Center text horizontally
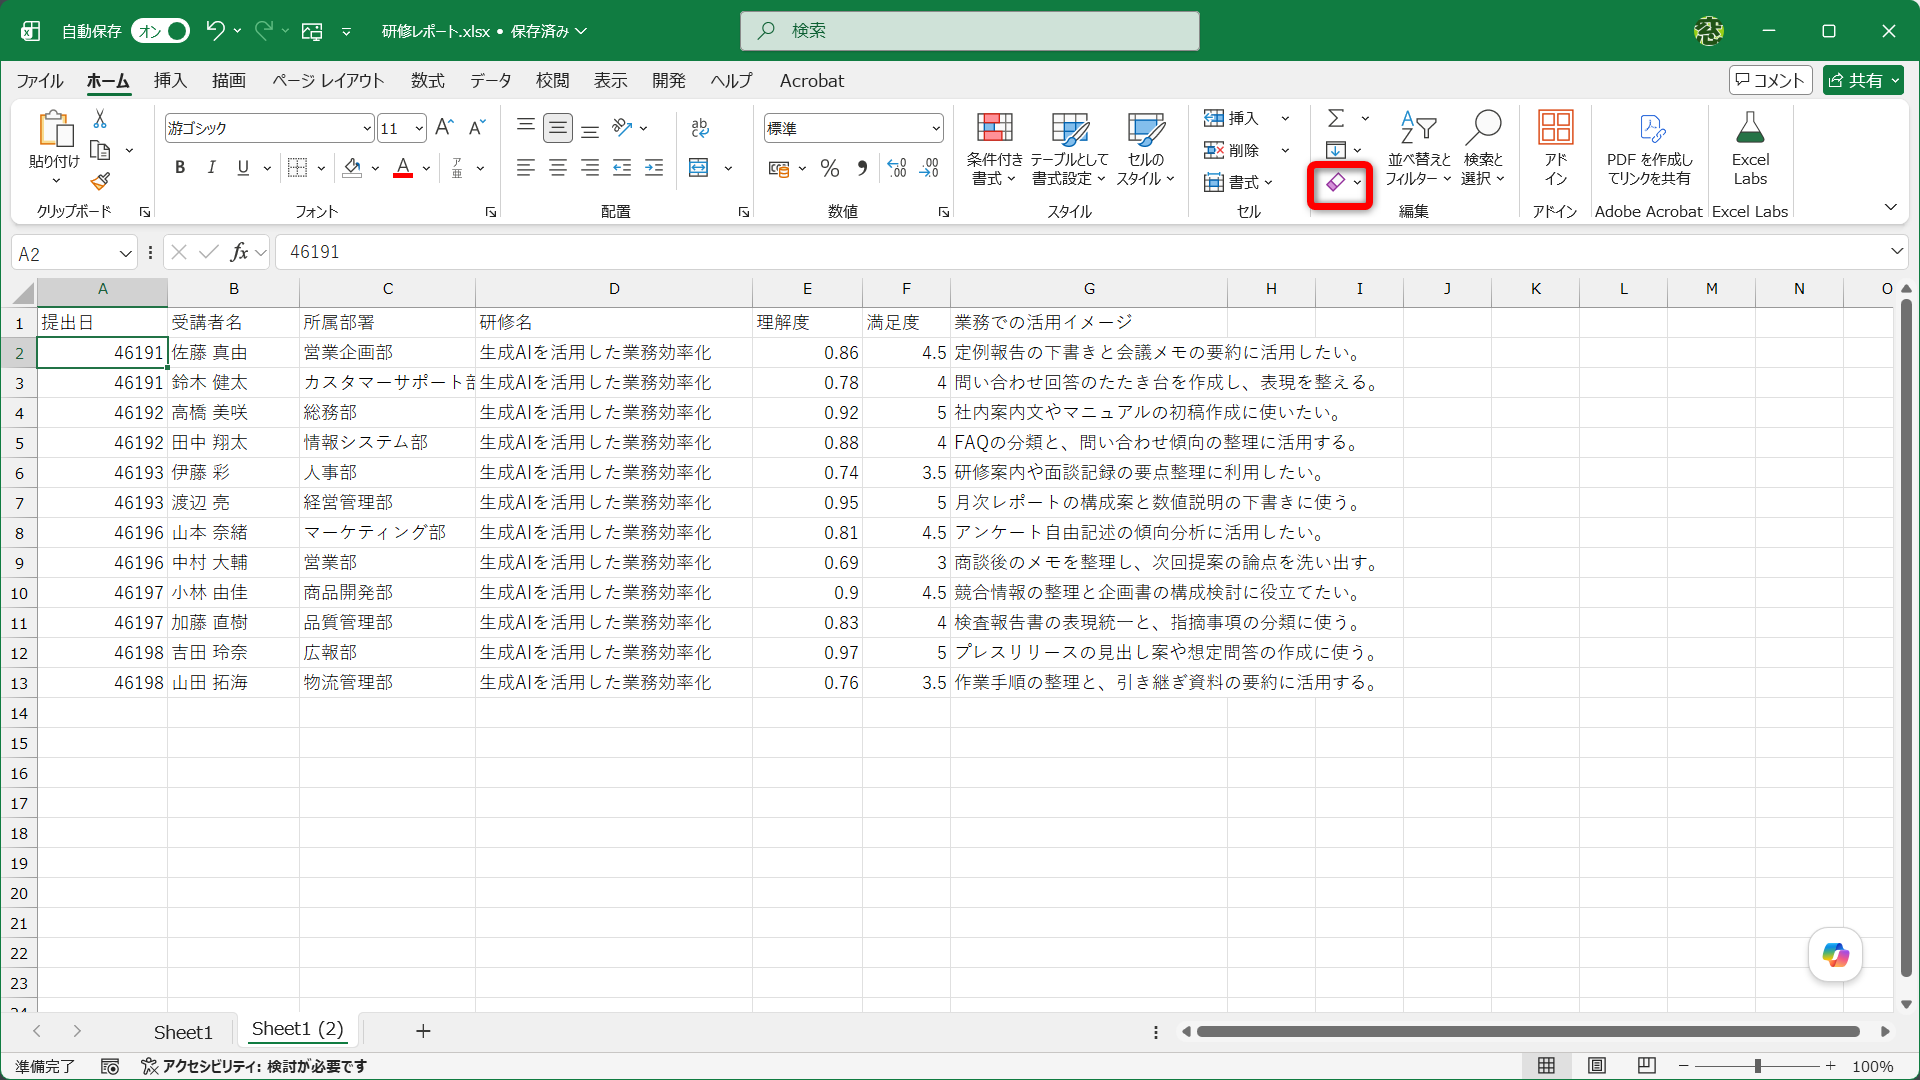This screenshot has width=1920, height=1080. (x=558, y=168)
